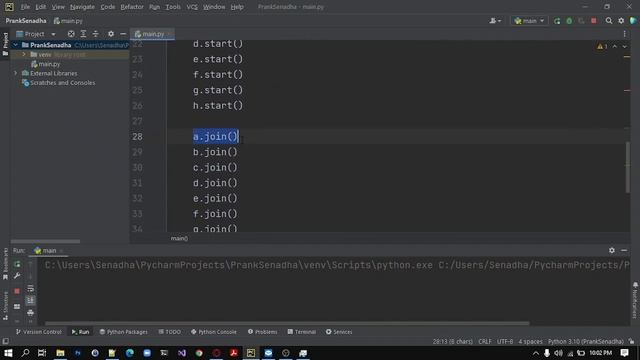Open Windows tray hidden icons chevron

coord(536,353)
